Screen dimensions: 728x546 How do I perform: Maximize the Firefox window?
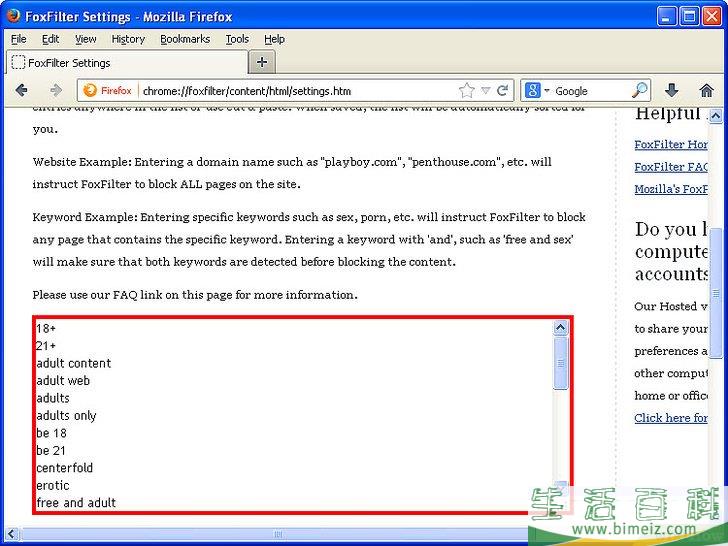point(689,16)
